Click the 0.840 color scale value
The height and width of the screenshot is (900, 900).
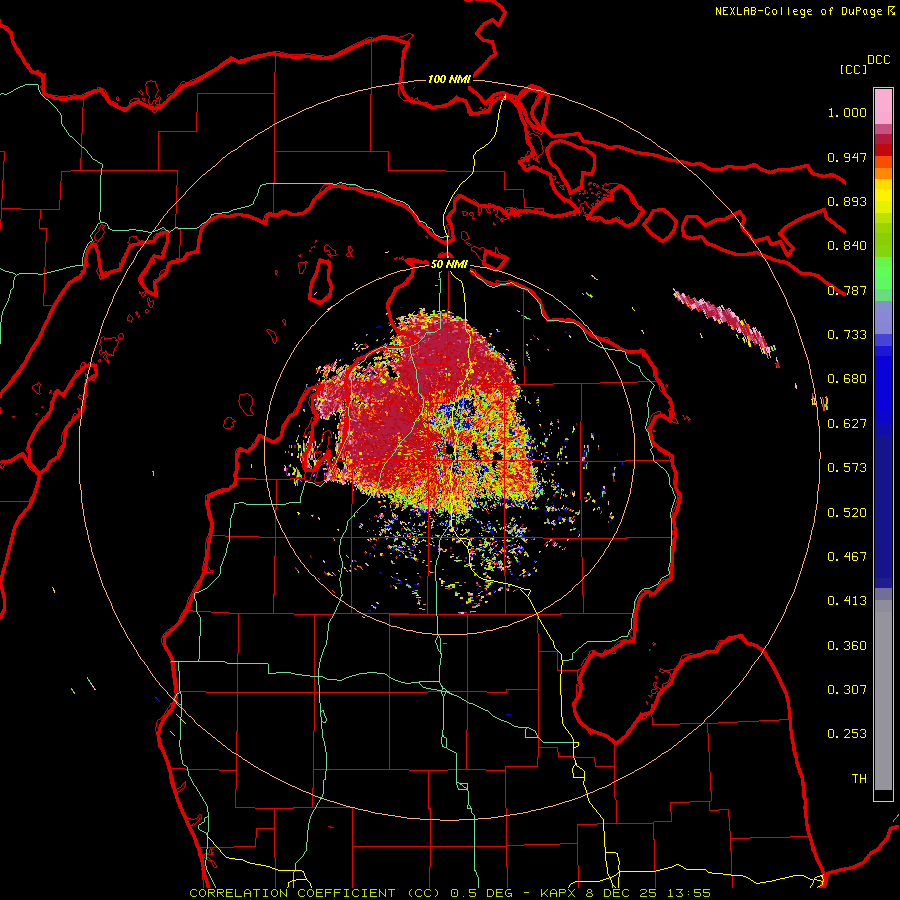(x=847, y=246)
